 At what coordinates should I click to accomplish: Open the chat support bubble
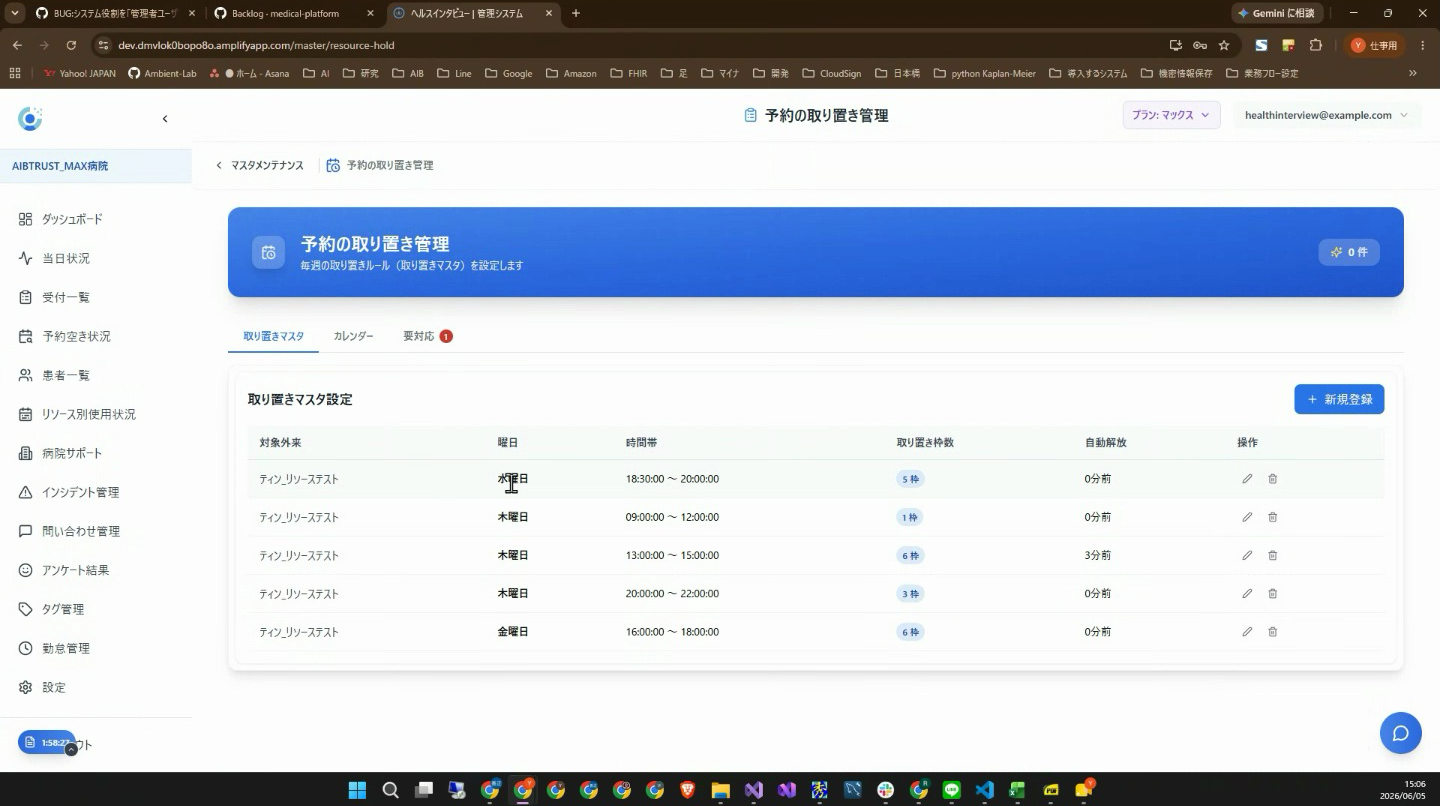click(x=1401, y=733)
